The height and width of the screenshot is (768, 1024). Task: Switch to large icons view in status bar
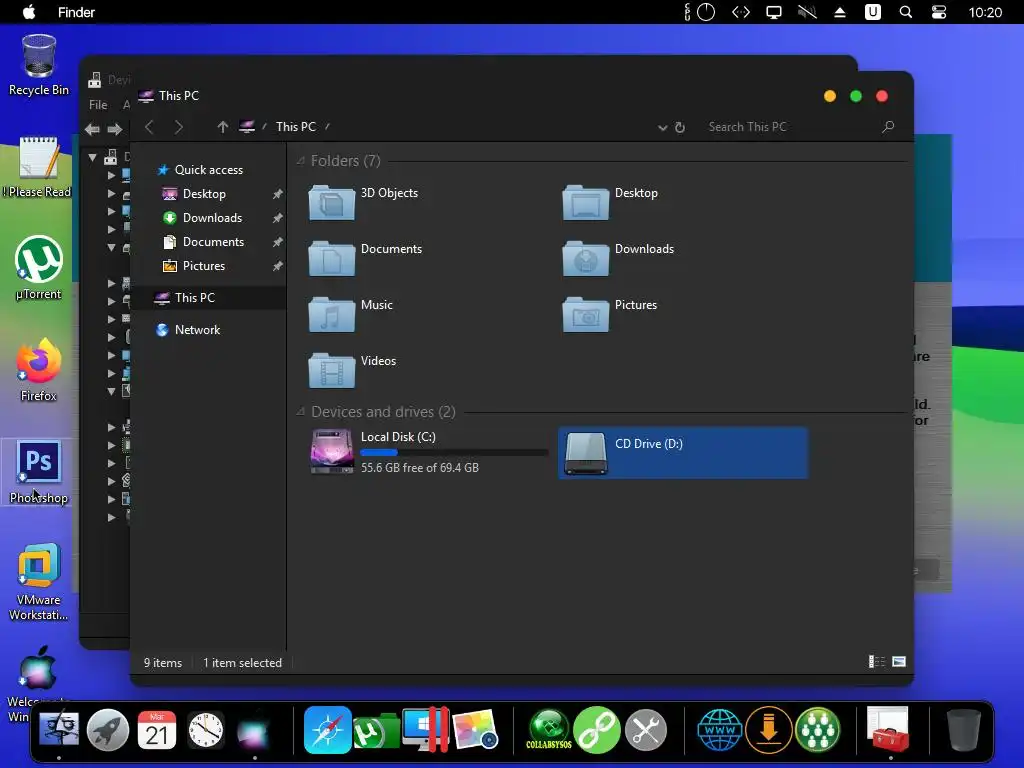[899, 662]
